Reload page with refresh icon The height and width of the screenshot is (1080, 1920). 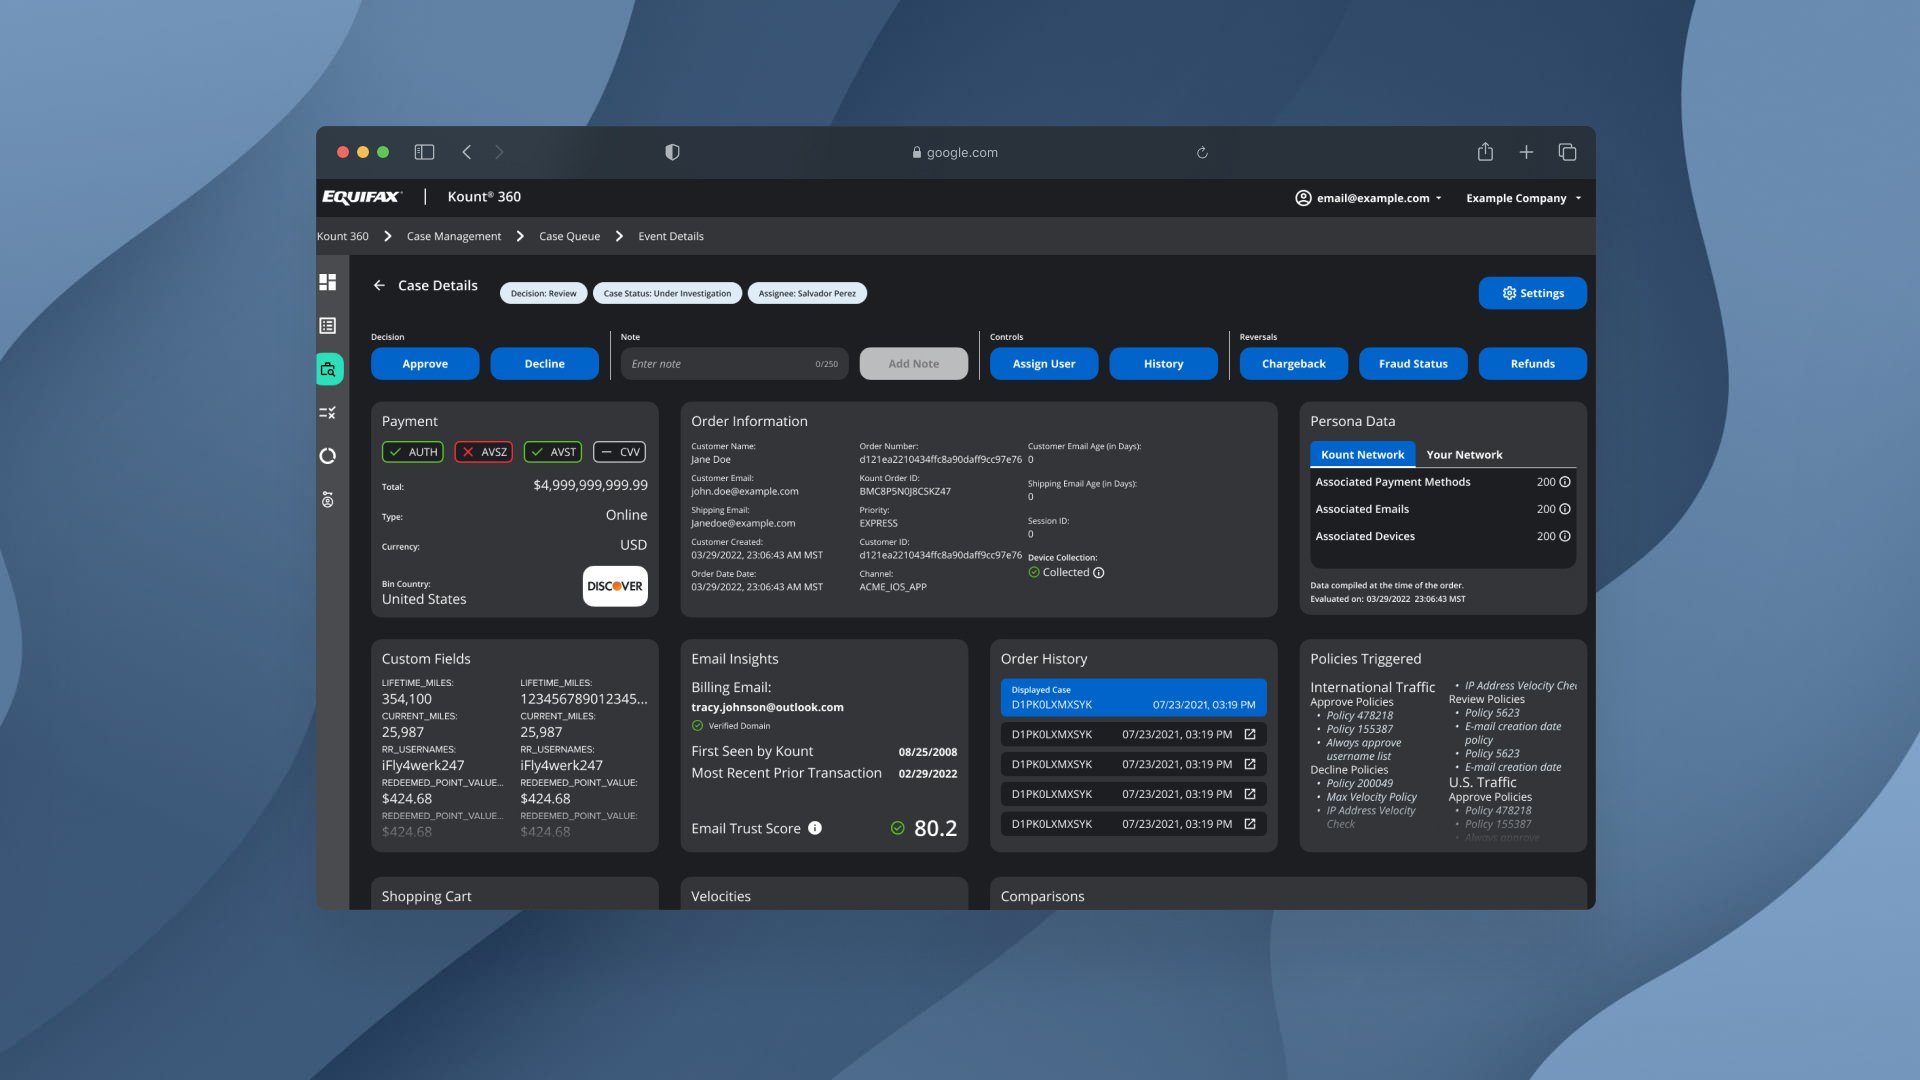[1202, 152]
